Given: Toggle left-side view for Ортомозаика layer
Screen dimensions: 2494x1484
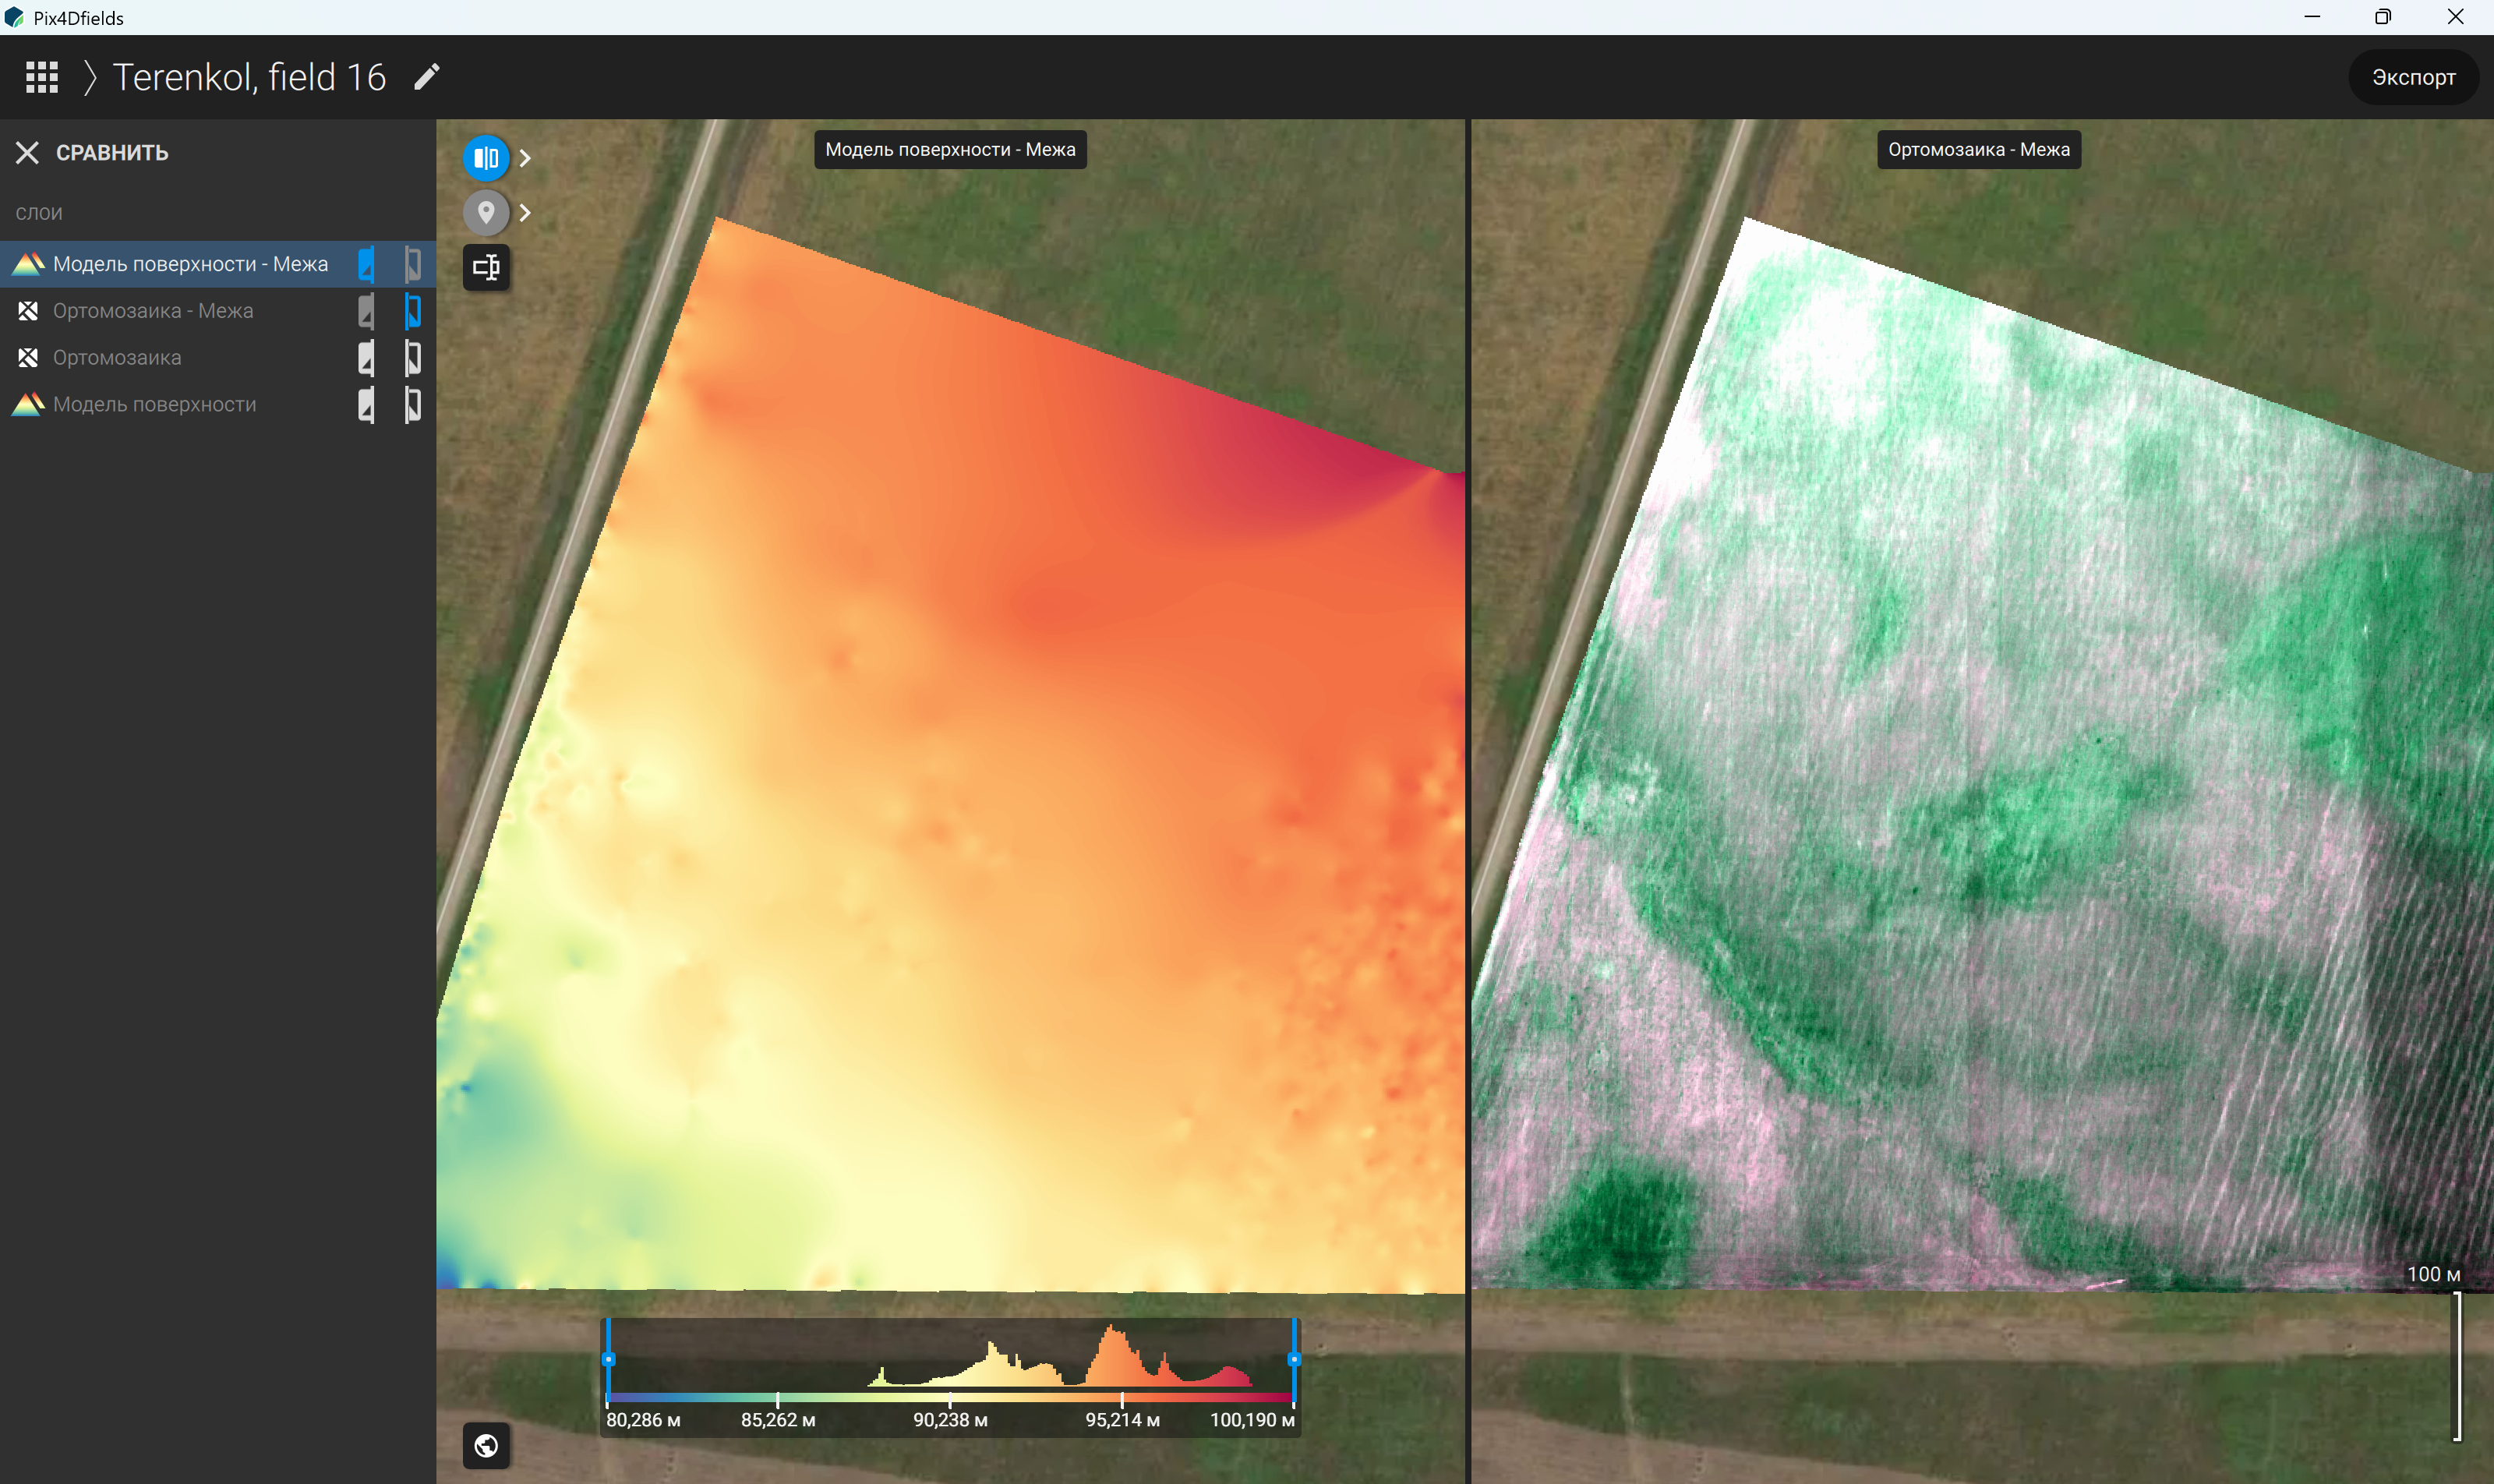Looking at the screenshot, I should [x=366, y=358].
